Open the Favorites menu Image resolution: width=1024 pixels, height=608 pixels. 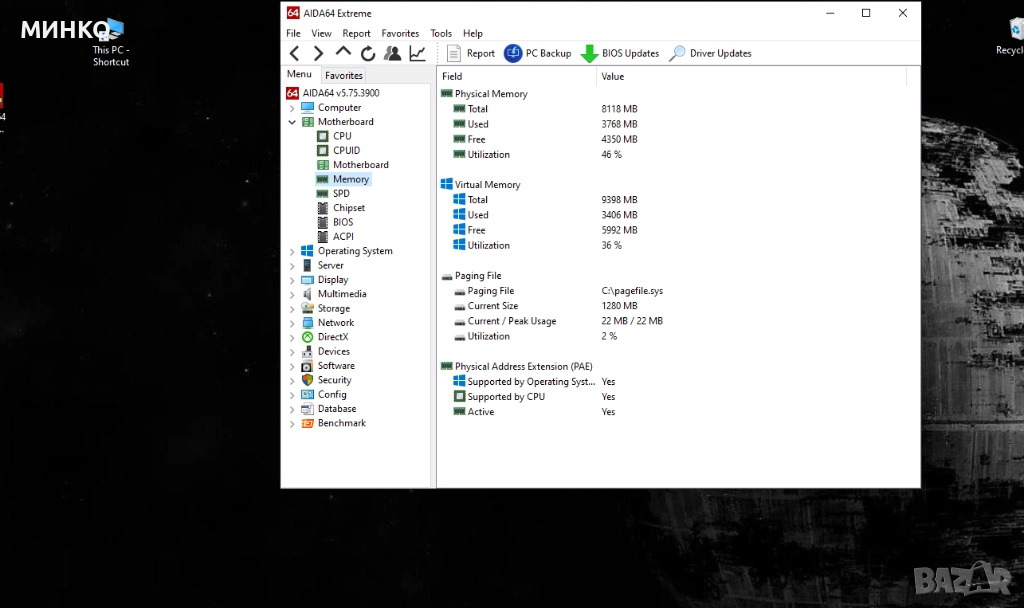[x=400, y=33]
